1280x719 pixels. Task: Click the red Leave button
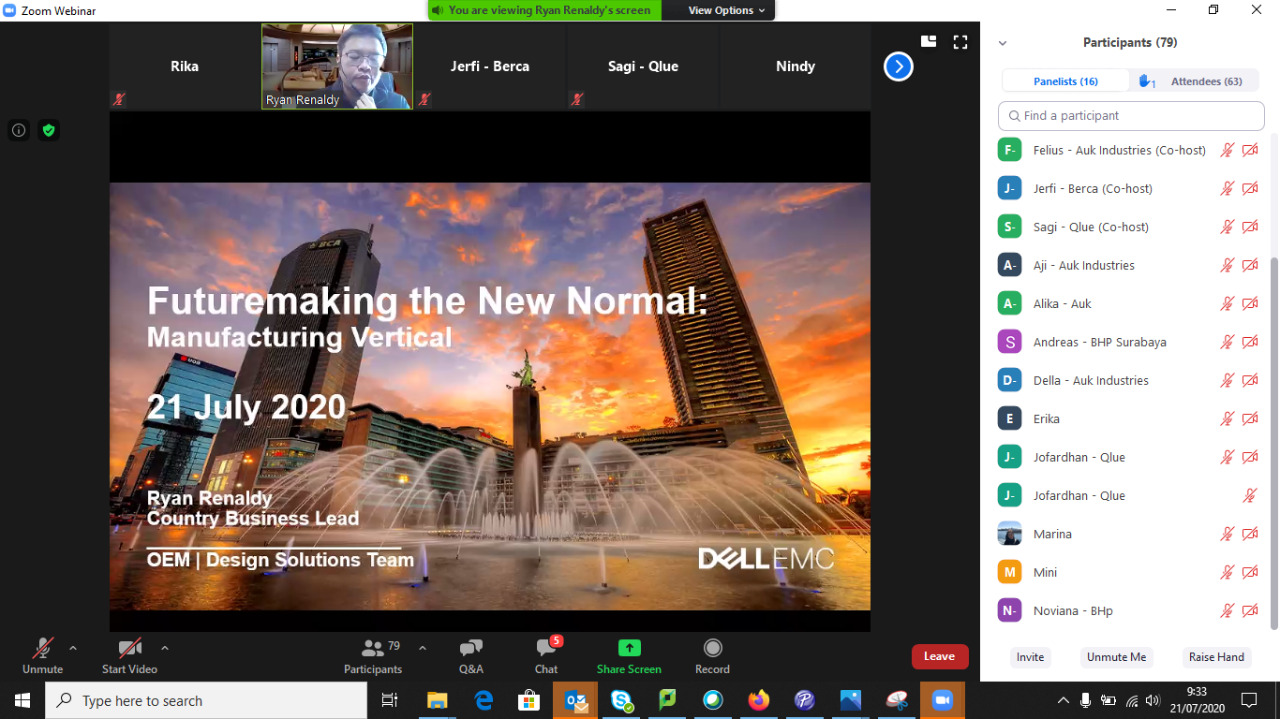(x=939, y=656)
